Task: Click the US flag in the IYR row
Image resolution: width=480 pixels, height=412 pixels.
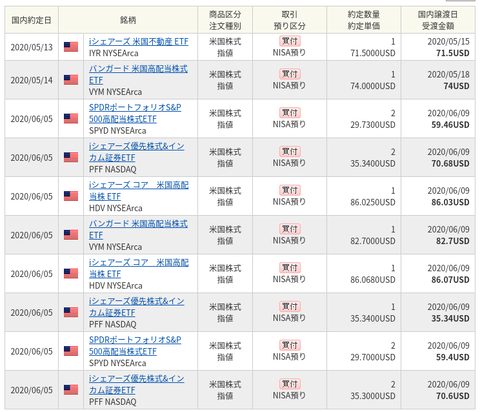Action: click(71, 47)
